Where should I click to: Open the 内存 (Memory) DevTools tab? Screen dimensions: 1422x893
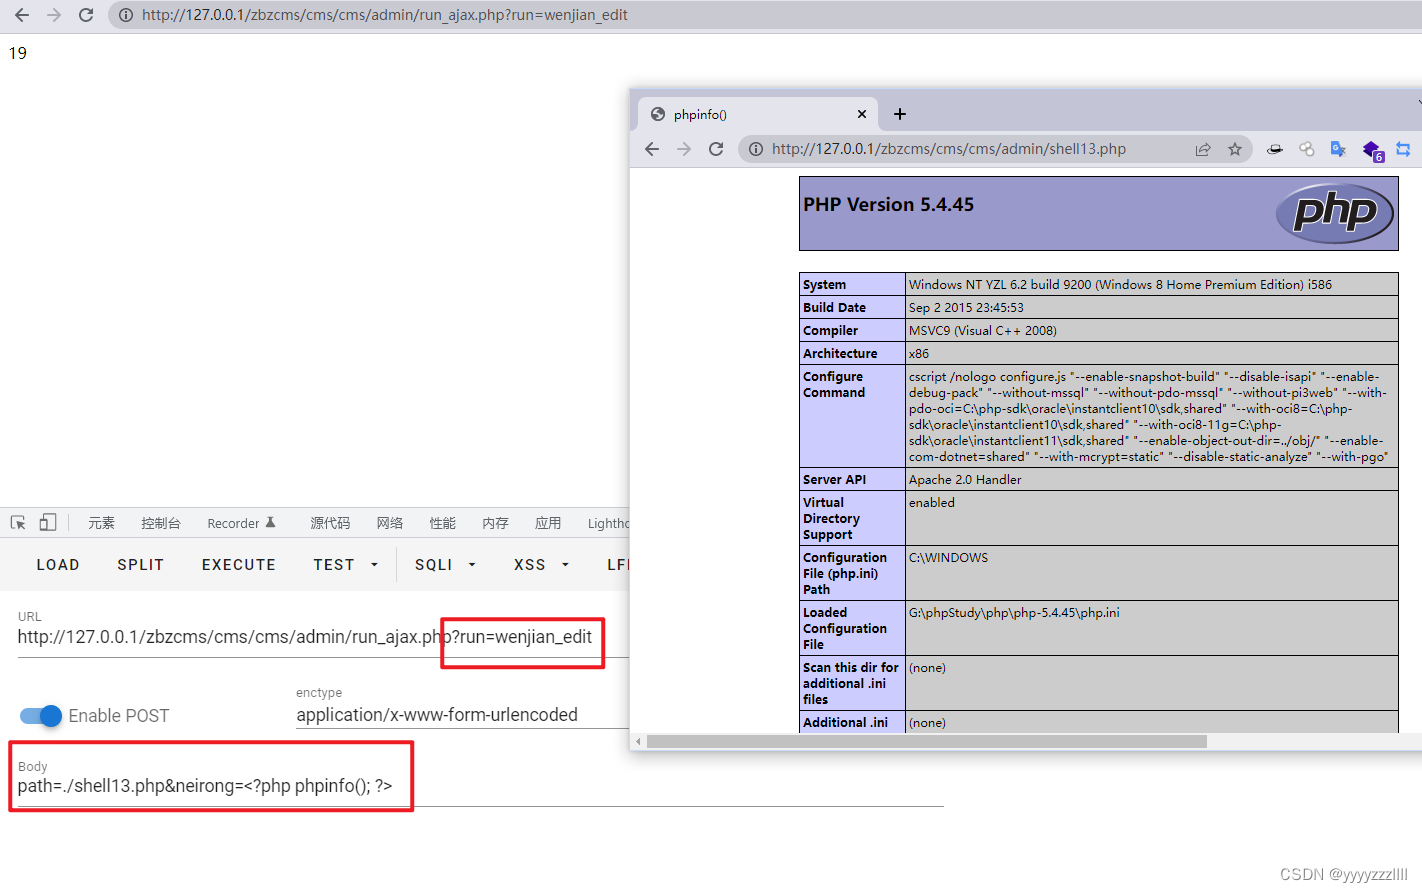coord(495,523)
